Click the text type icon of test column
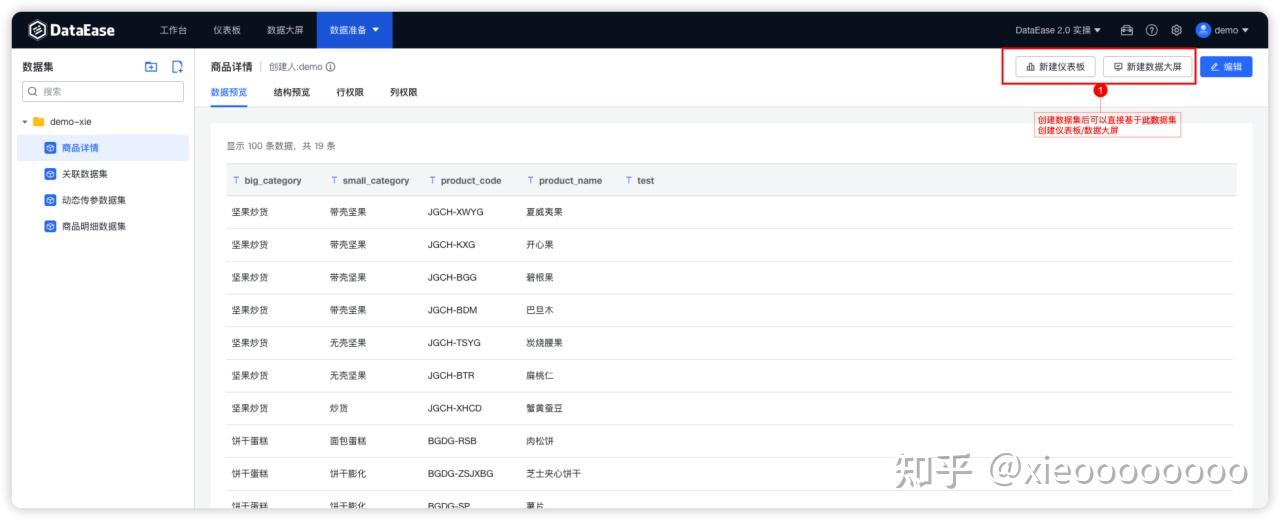 pyautogui.click(x=628, y=181)
